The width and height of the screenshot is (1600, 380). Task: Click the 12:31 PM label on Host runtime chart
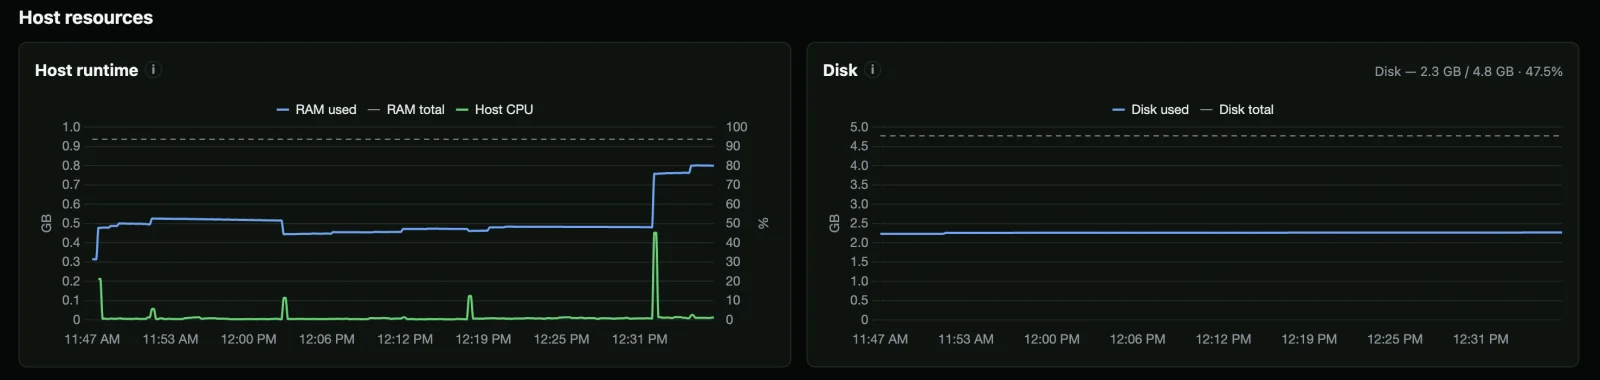pyautogui.click(x=640, y=339)
